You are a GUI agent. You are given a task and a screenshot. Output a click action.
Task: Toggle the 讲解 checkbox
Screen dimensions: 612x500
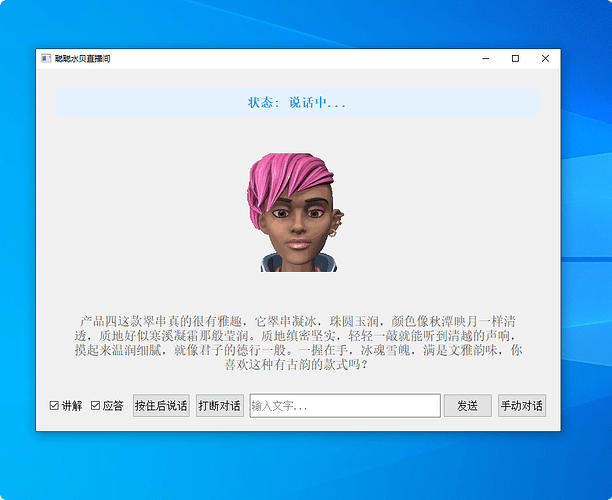[54, 406]
